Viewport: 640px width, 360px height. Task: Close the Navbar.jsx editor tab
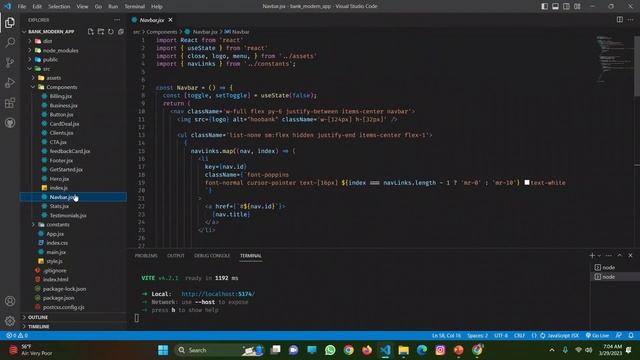pos(170,20)
